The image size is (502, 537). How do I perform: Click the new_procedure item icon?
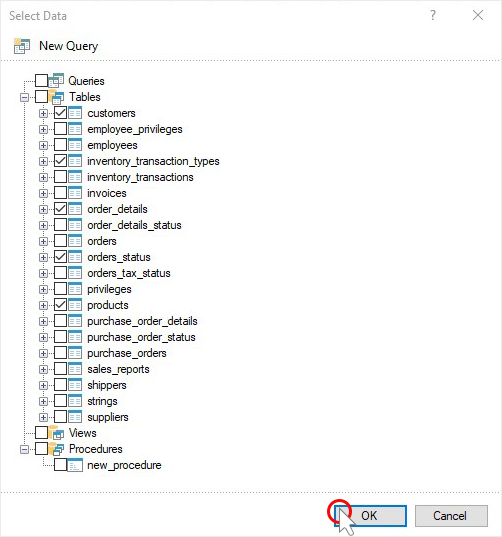[x=75, y=465]
